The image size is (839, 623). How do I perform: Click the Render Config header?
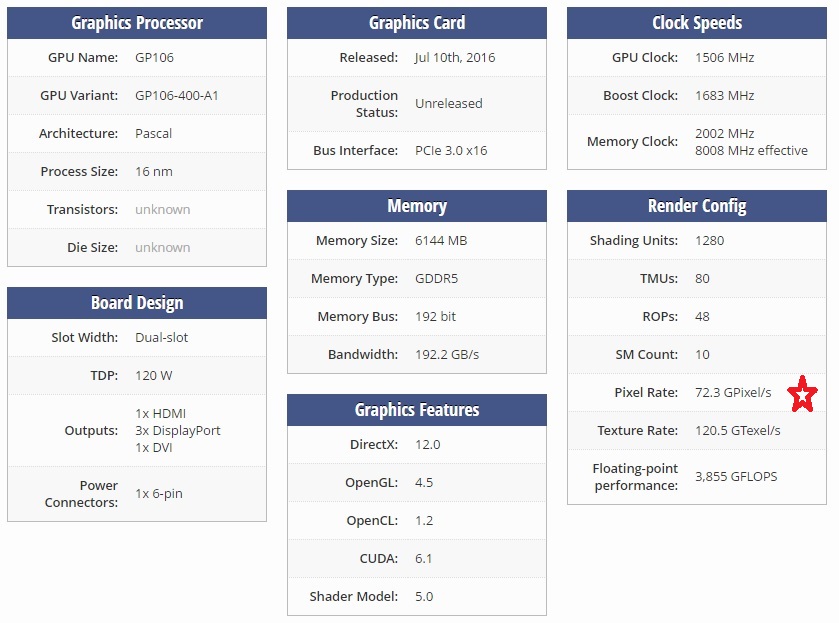(x=697, y=206)
